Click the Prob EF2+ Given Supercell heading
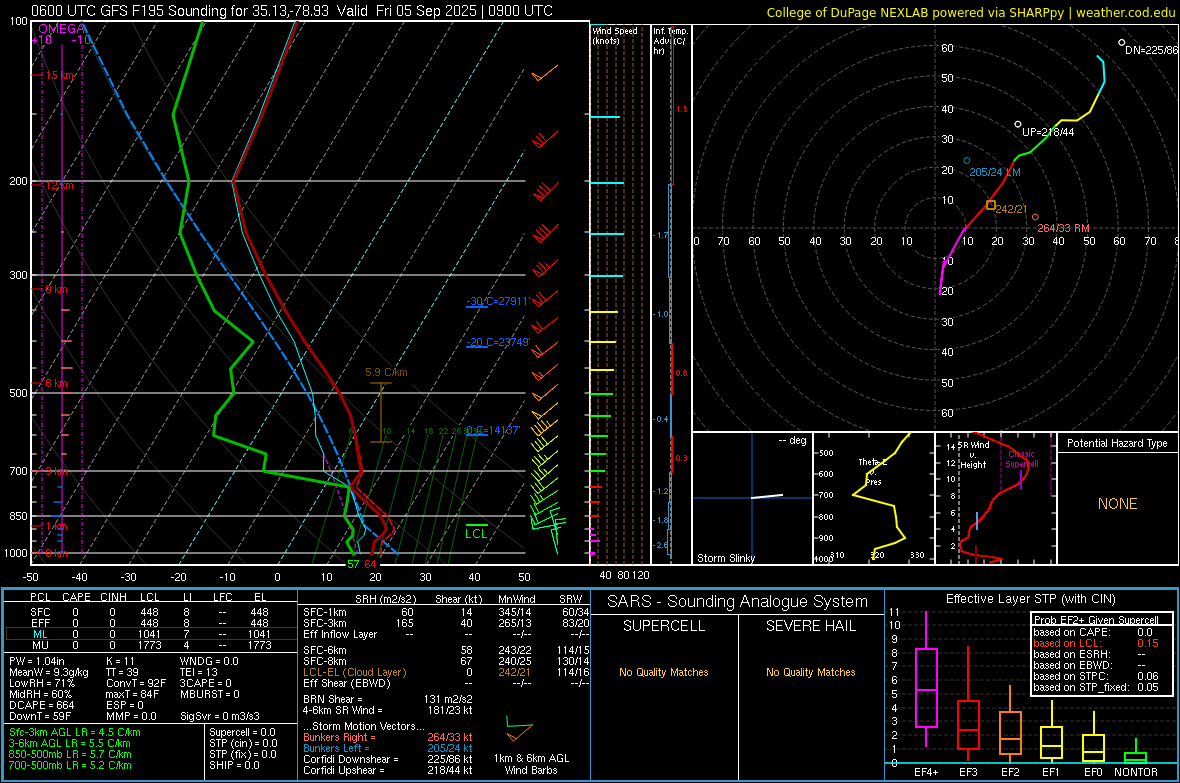The height and width of the screenshot is (783, 1180). (1096, 620)
